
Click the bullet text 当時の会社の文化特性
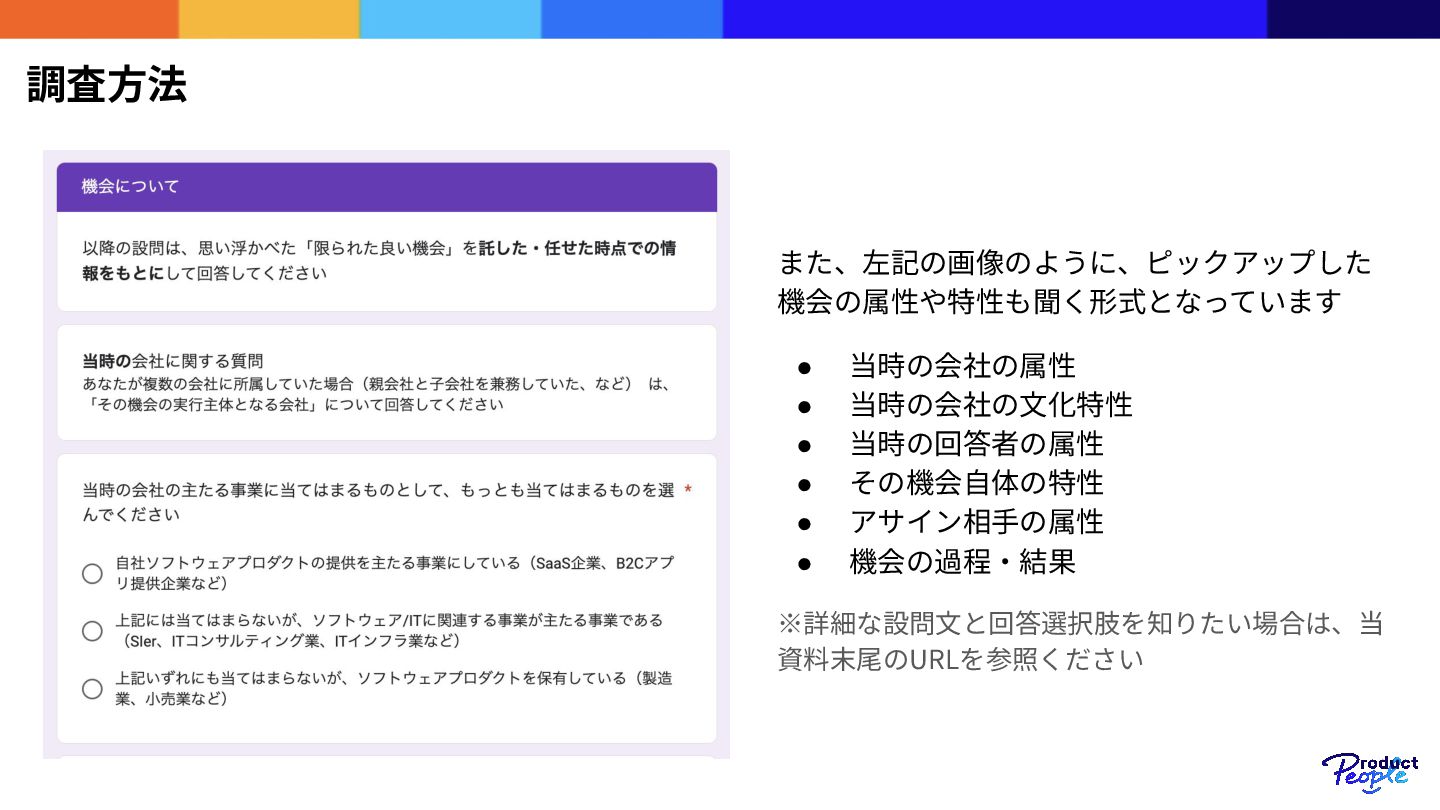[991, 405]
